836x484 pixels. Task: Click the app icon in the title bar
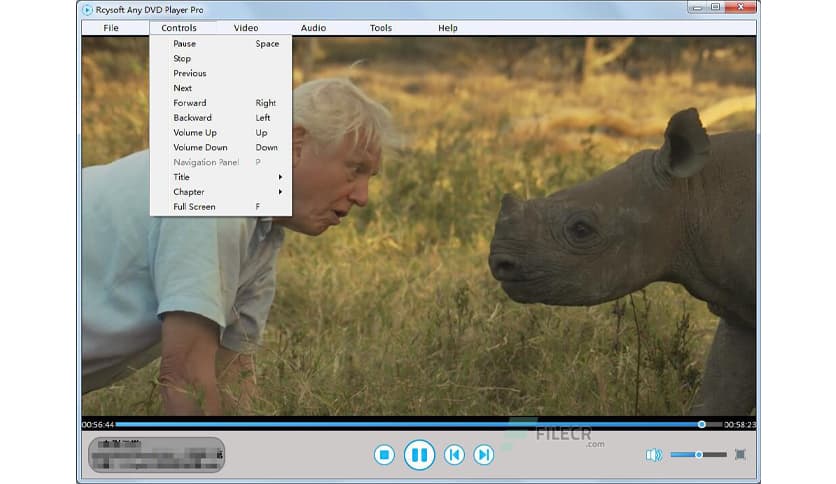tap(87, 10)
